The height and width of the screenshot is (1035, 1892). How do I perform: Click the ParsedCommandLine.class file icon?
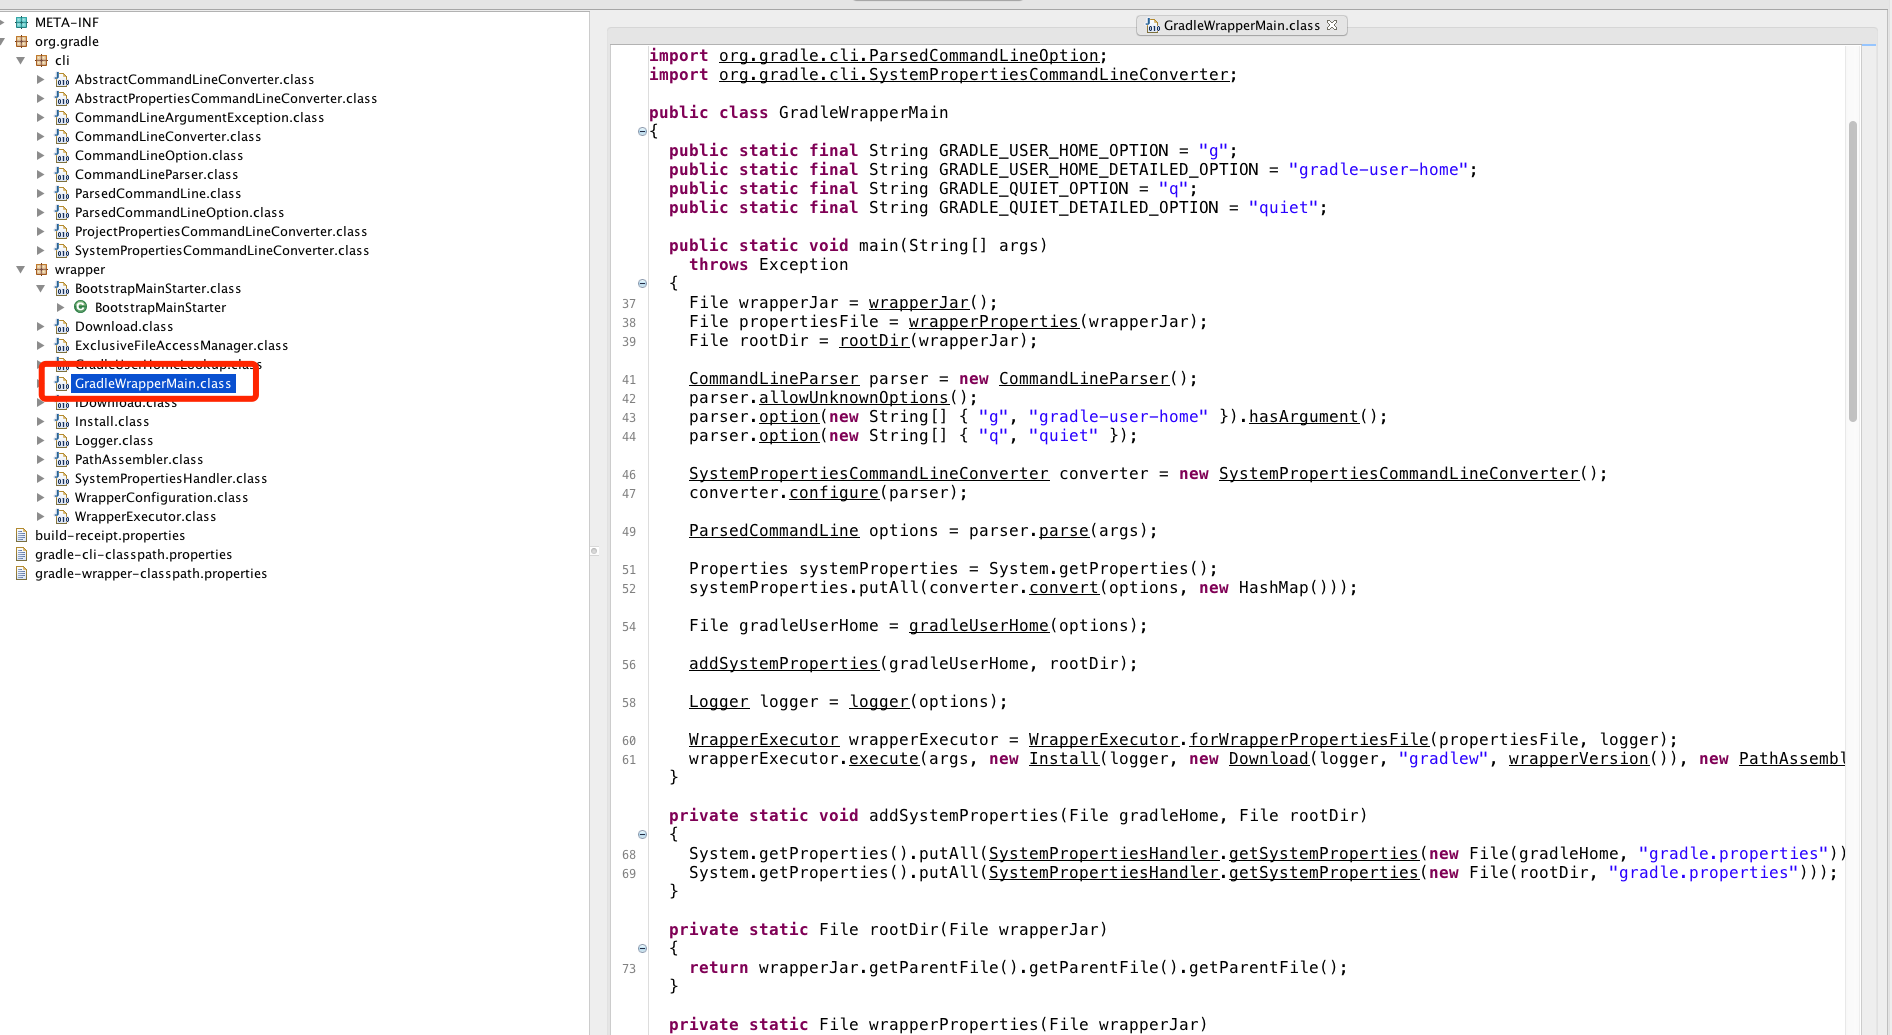(62, 193)
